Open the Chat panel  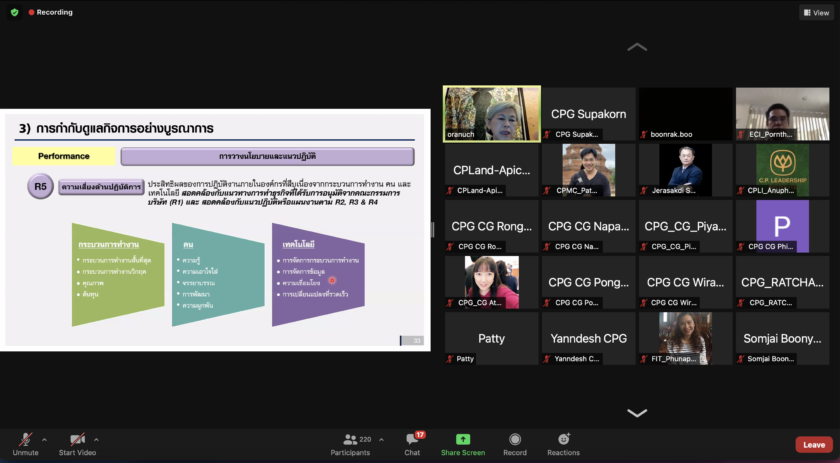[x=412, y=440]
